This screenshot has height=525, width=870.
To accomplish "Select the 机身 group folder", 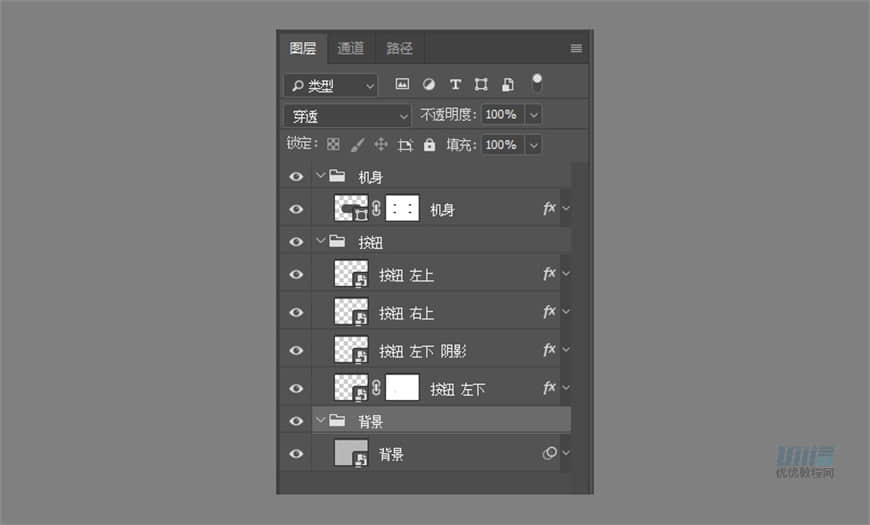I will click(x=337, y=176).
